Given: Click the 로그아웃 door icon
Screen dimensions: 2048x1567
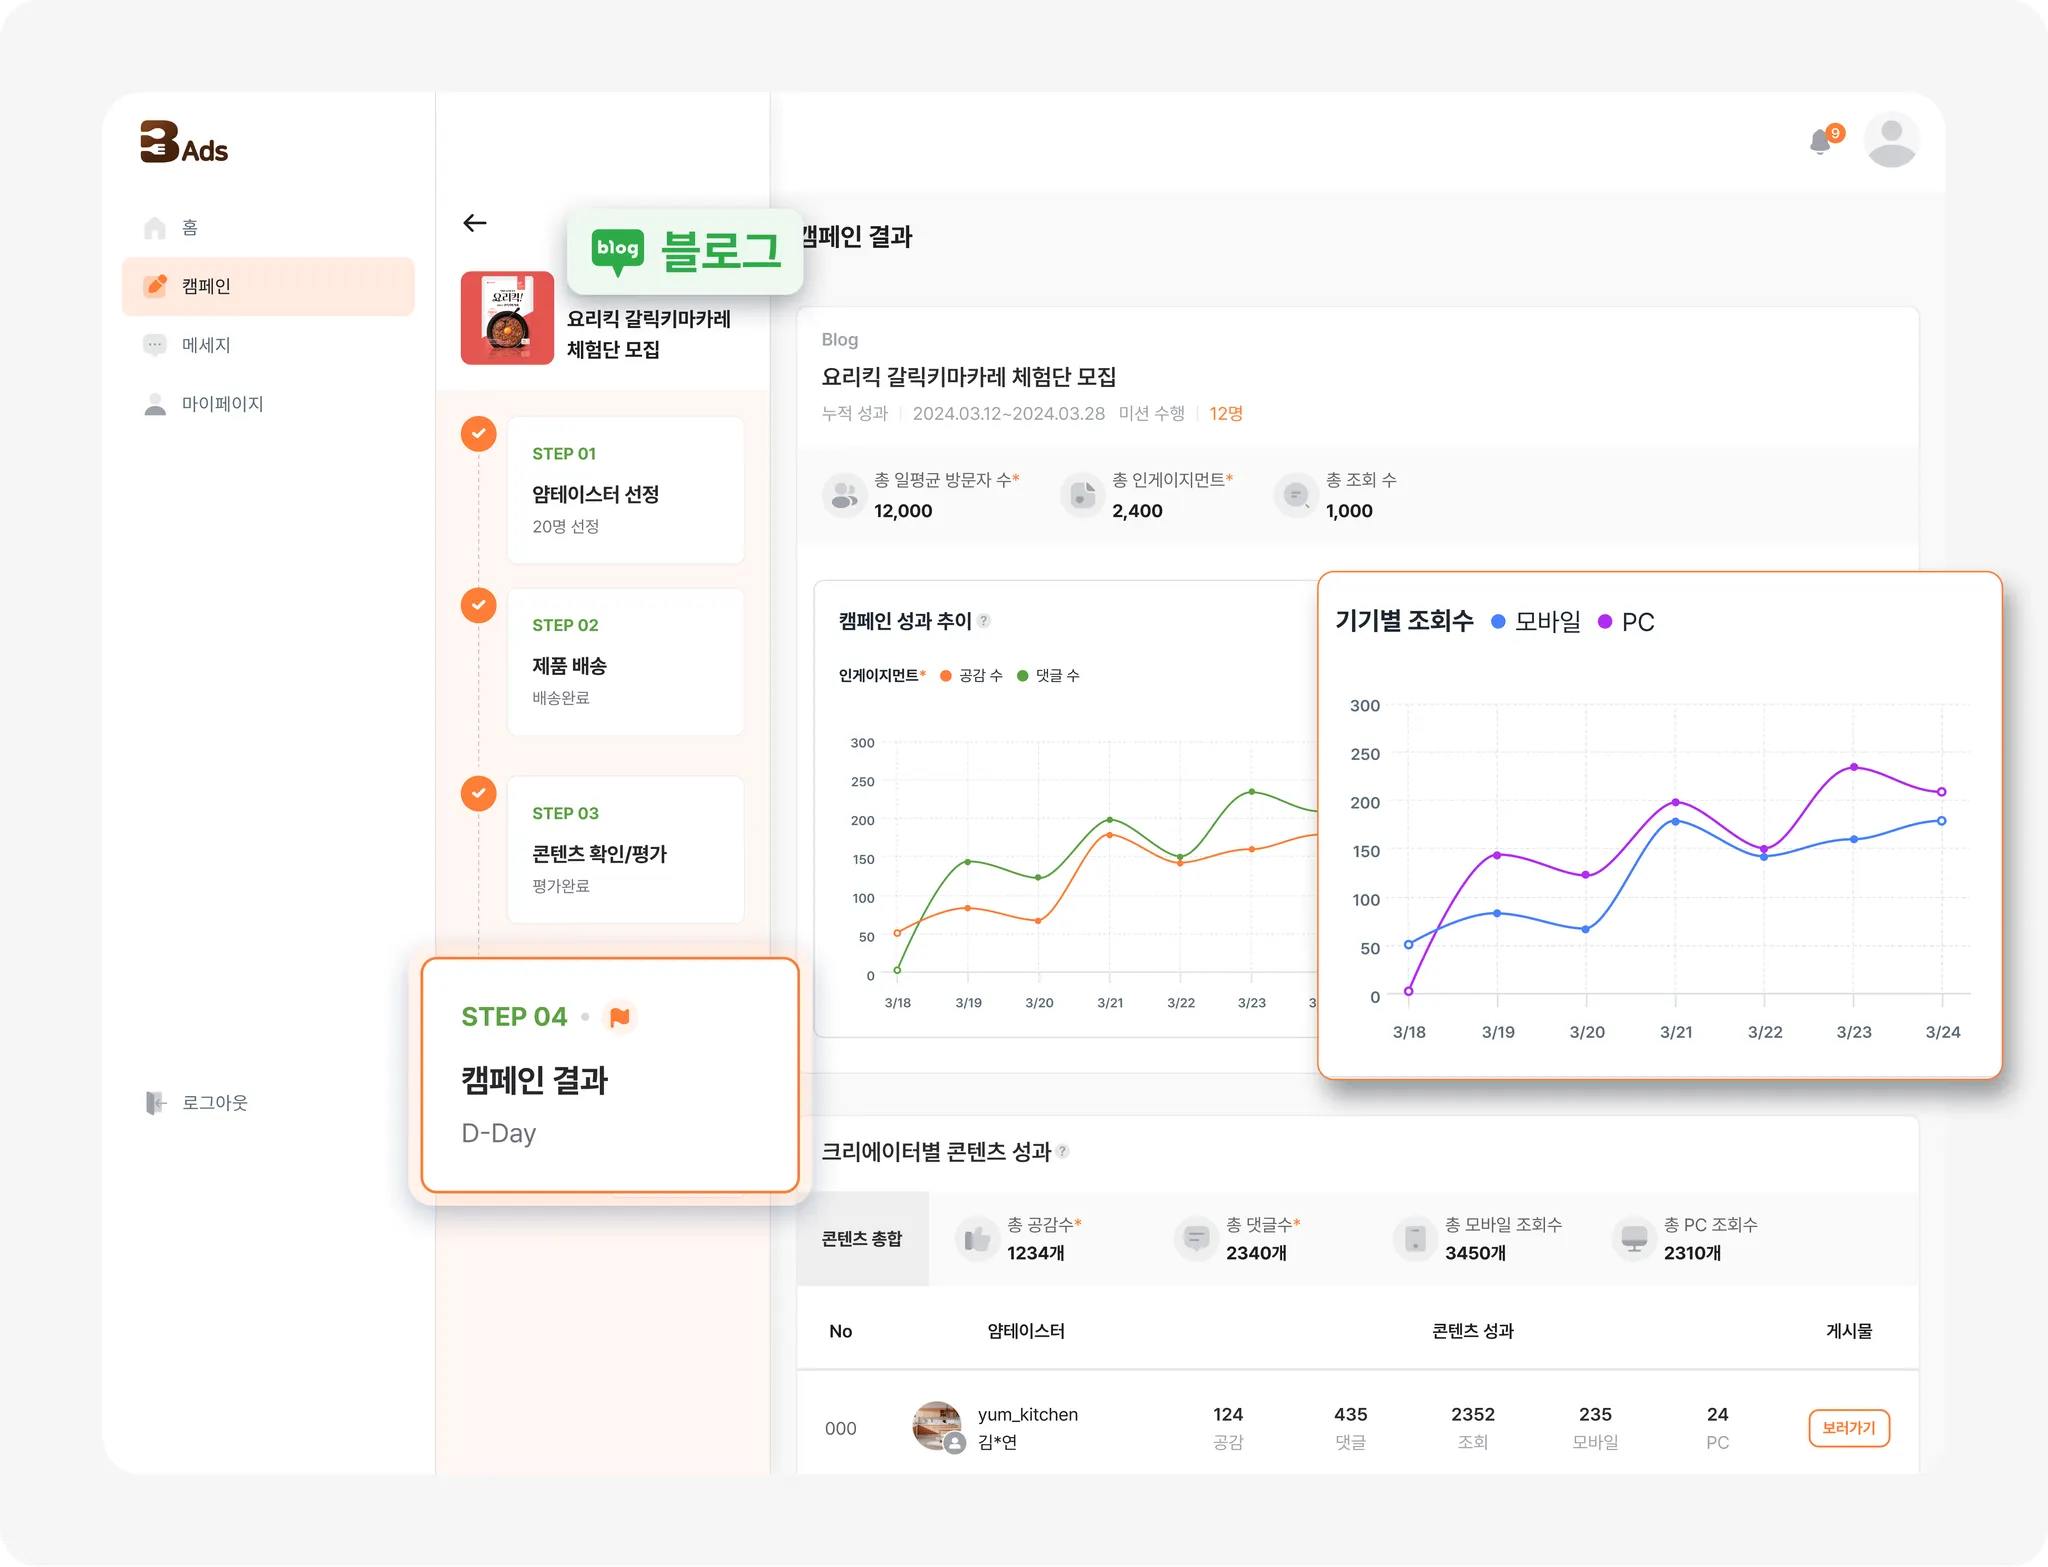Looking at the screenshot, I should click(155, 1103).
